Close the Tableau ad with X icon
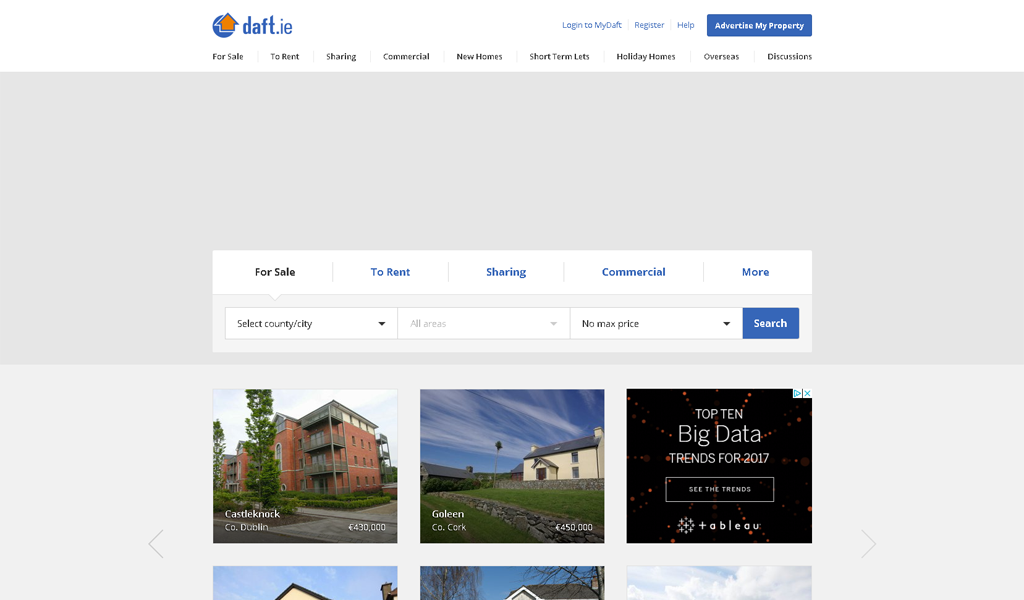 pyautogui.click(x=807, y=393)
